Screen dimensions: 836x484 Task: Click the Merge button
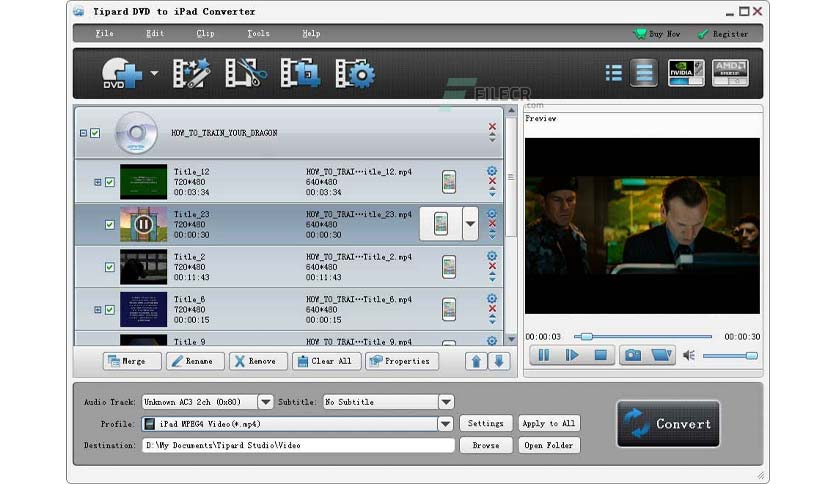[x=132, y=361]
